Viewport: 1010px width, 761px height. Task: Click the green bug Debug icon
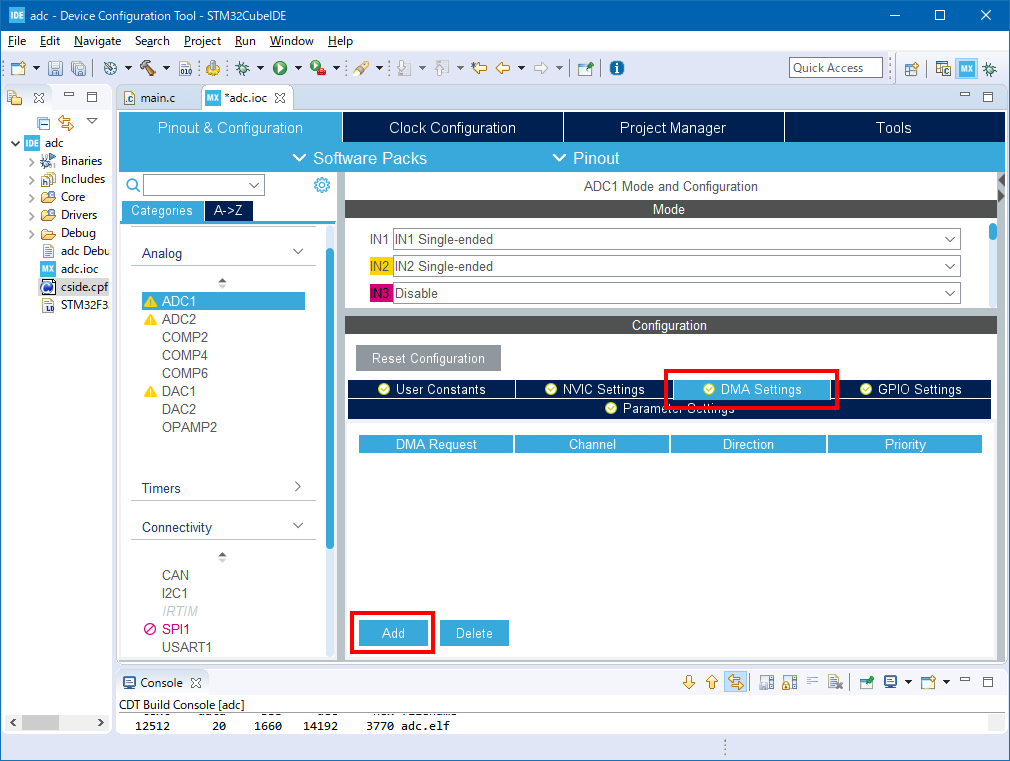coord(243,68)
